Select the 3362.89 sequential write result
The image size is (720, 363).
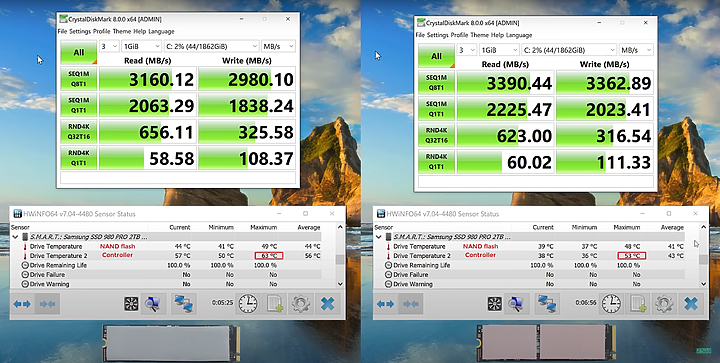click(605, 82)
